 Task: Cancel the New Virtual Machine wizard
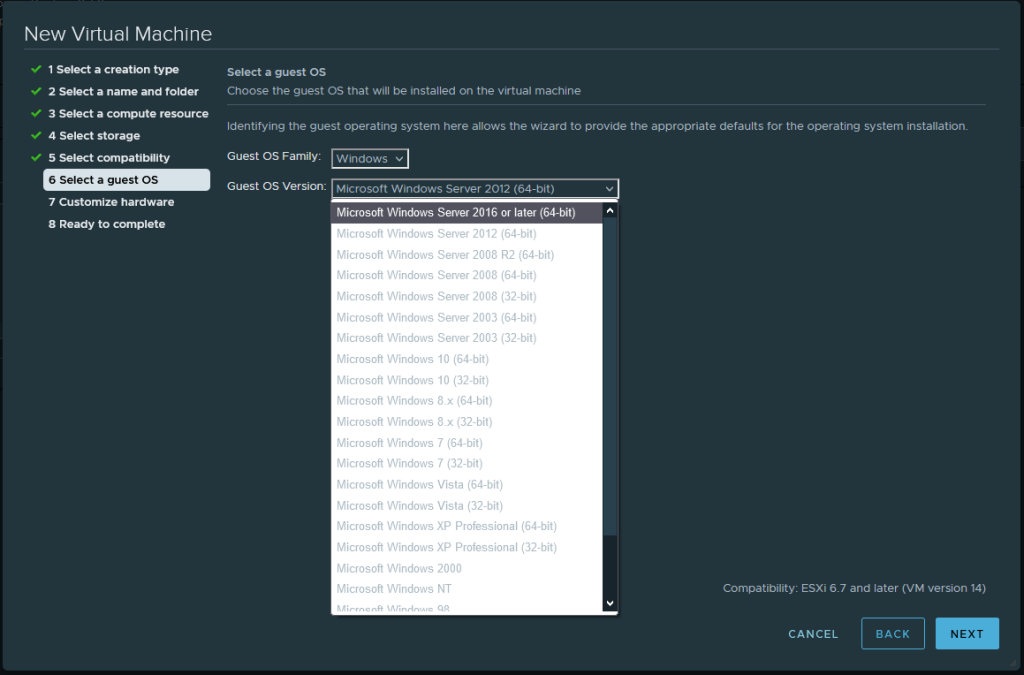click(x=813, y=634)
